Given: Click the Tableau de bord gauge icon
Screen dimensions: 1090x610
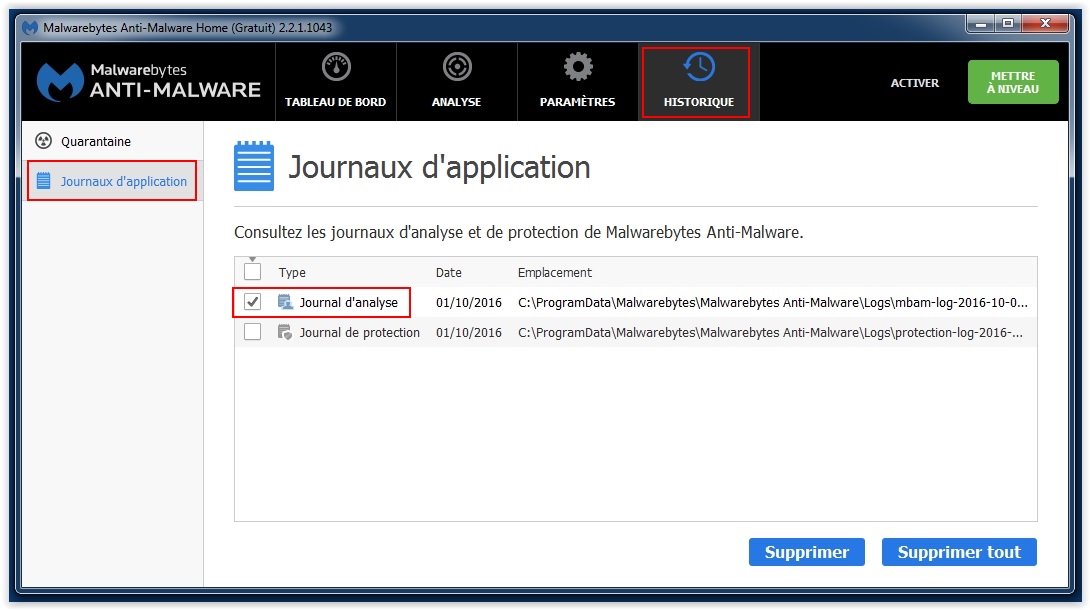Looking at the screenshot, I should 336,67.
